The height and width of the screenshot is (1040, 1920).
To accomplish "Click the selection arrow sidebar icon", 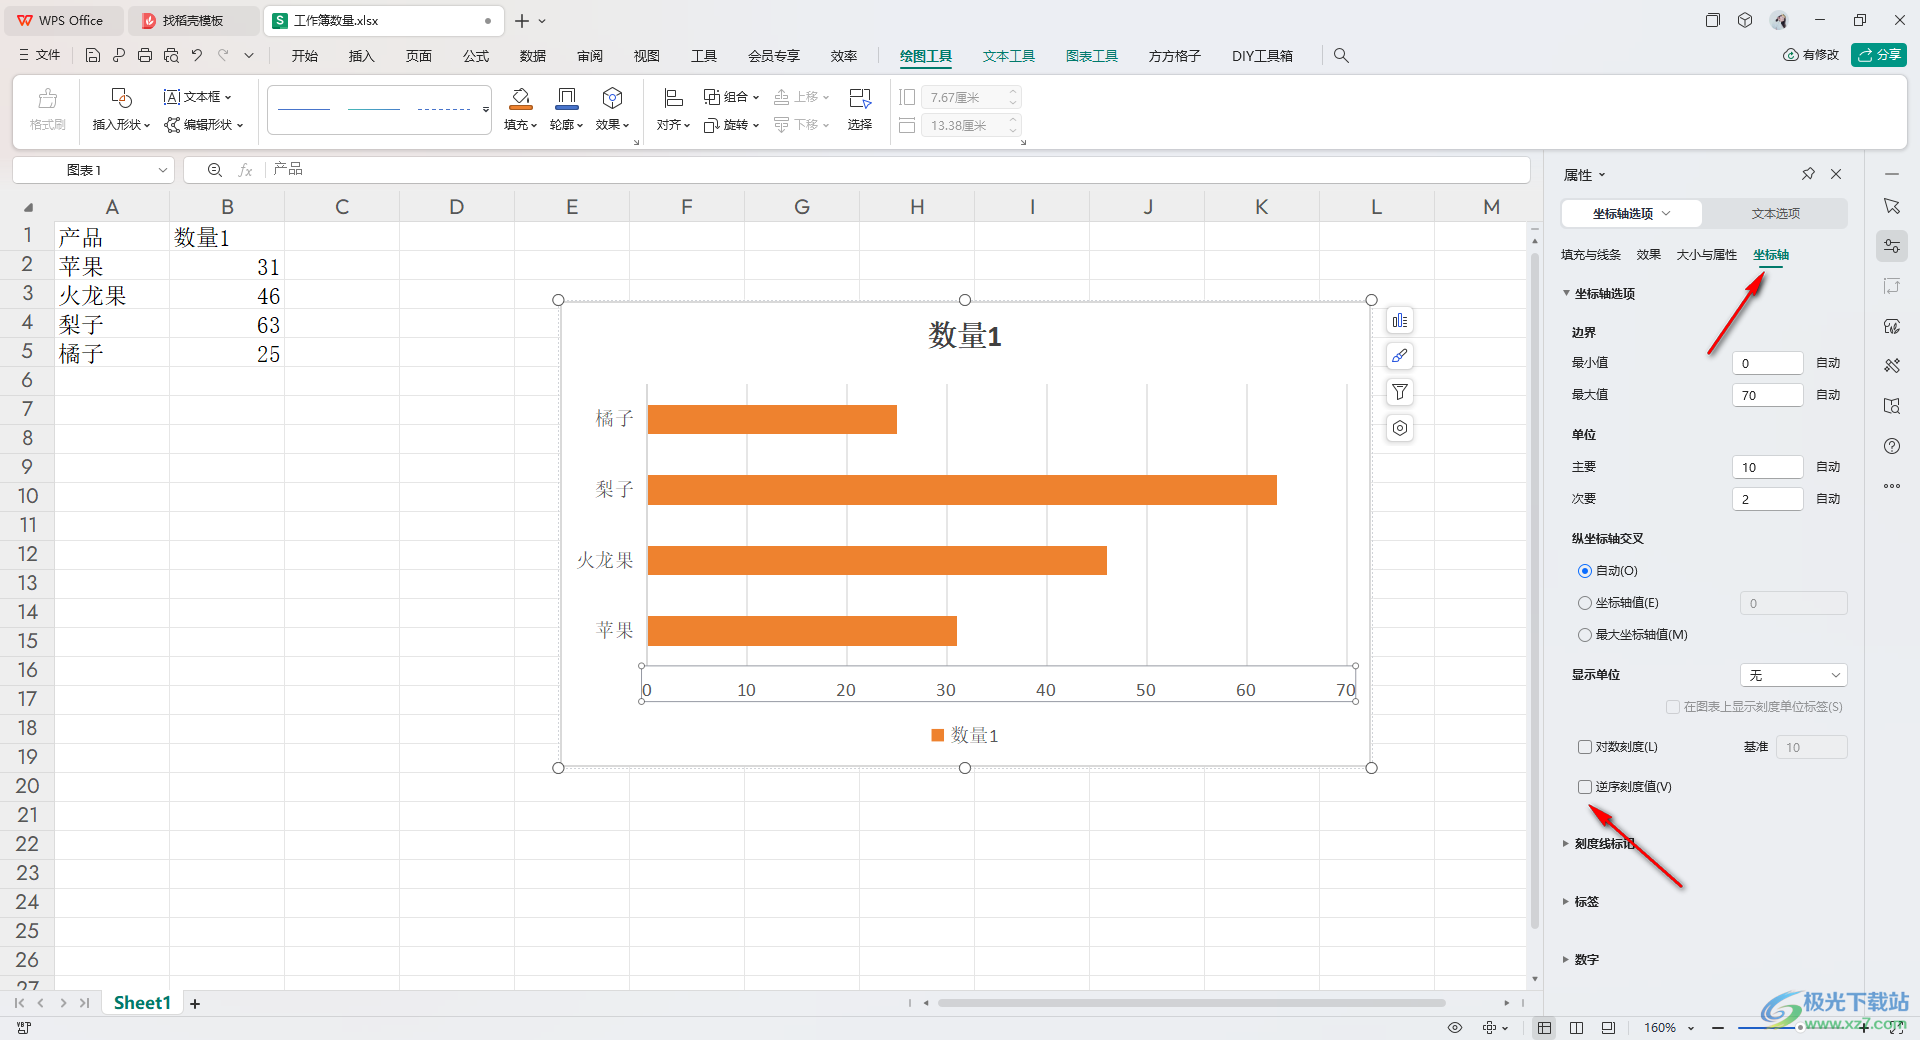I will 1892,206.
